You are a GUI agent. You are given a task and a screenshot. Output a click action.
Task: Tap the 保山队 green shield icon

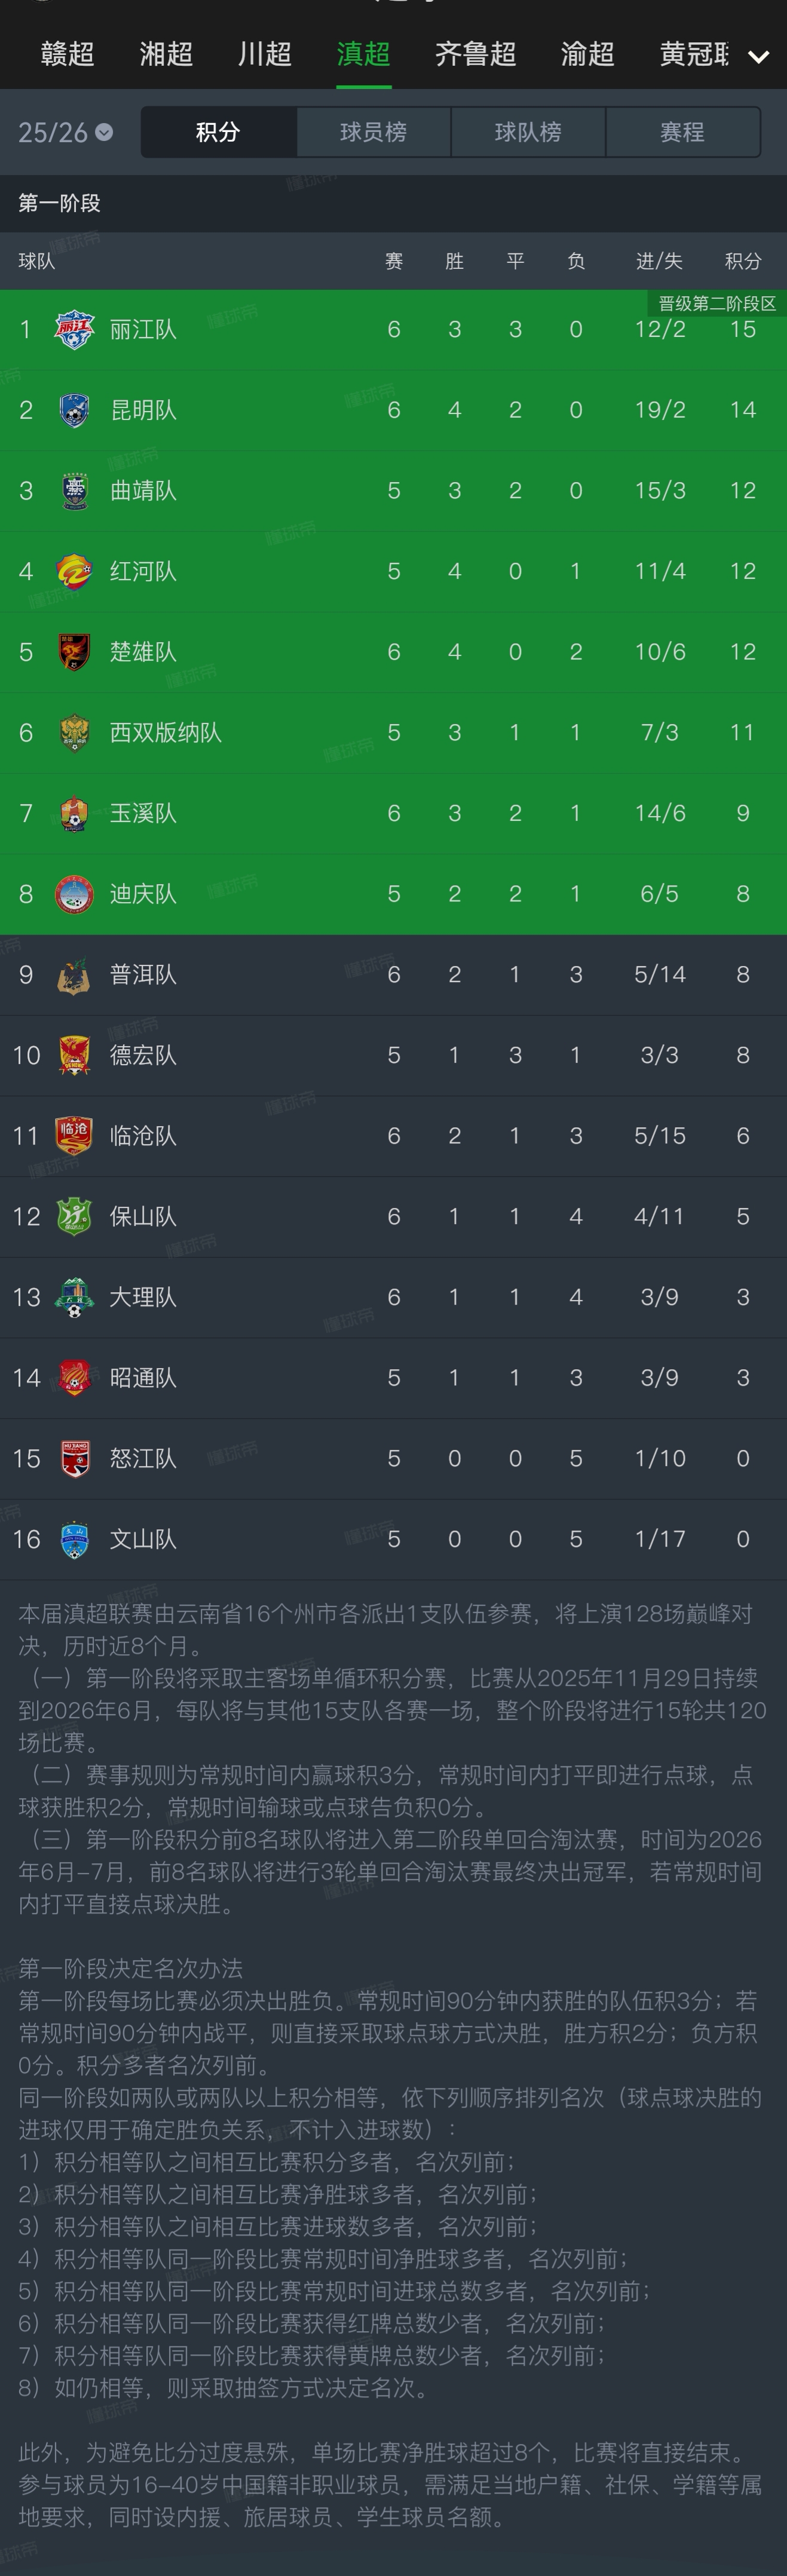click(x=74, y=1217)
